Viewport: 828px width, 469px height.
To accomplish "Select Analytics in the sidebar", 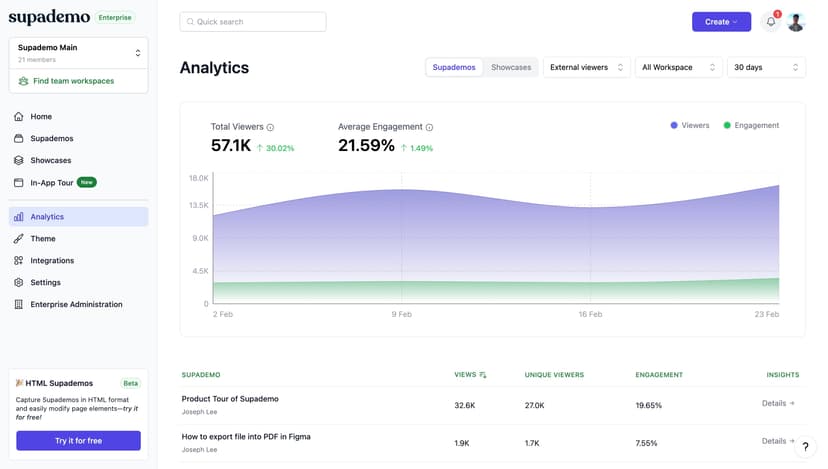I will click(x=78, y=217).
